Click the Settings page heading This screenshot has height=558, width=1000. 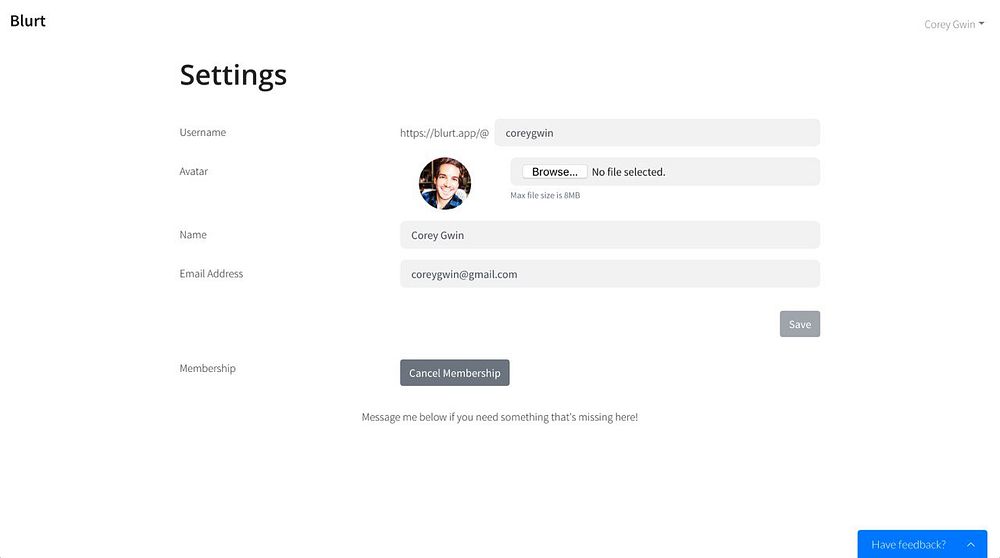[233, 75]
